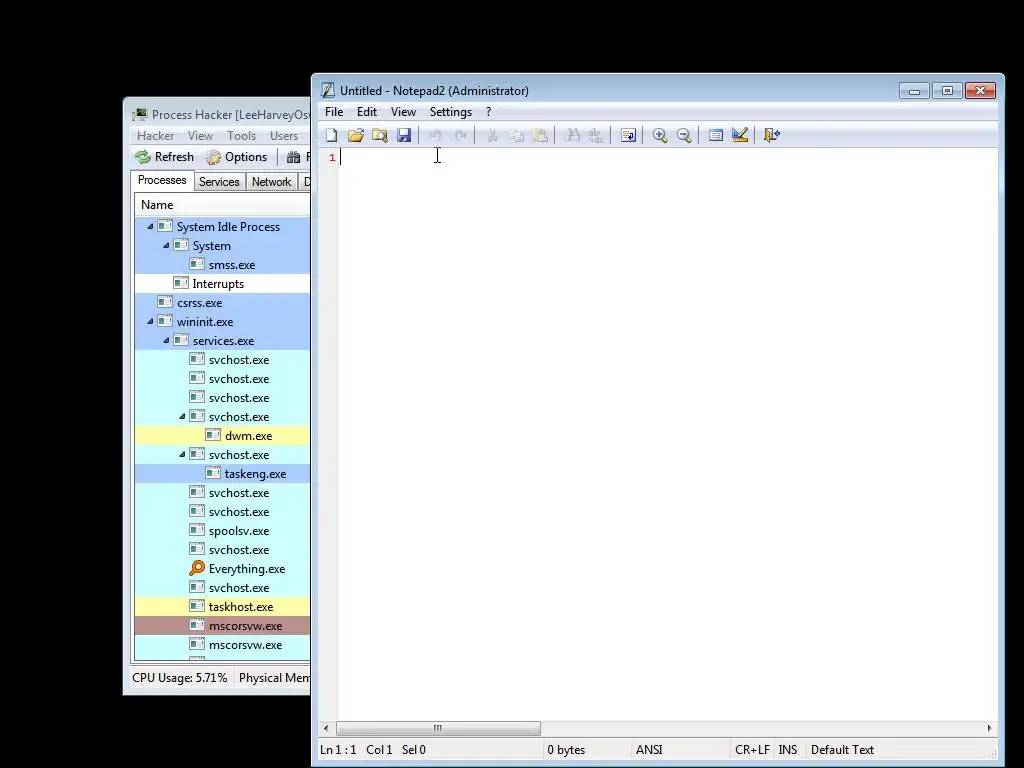Open the Edit menu in Notepad2
The height and width of the screenshot is (768, 1024).
(367, 112)
